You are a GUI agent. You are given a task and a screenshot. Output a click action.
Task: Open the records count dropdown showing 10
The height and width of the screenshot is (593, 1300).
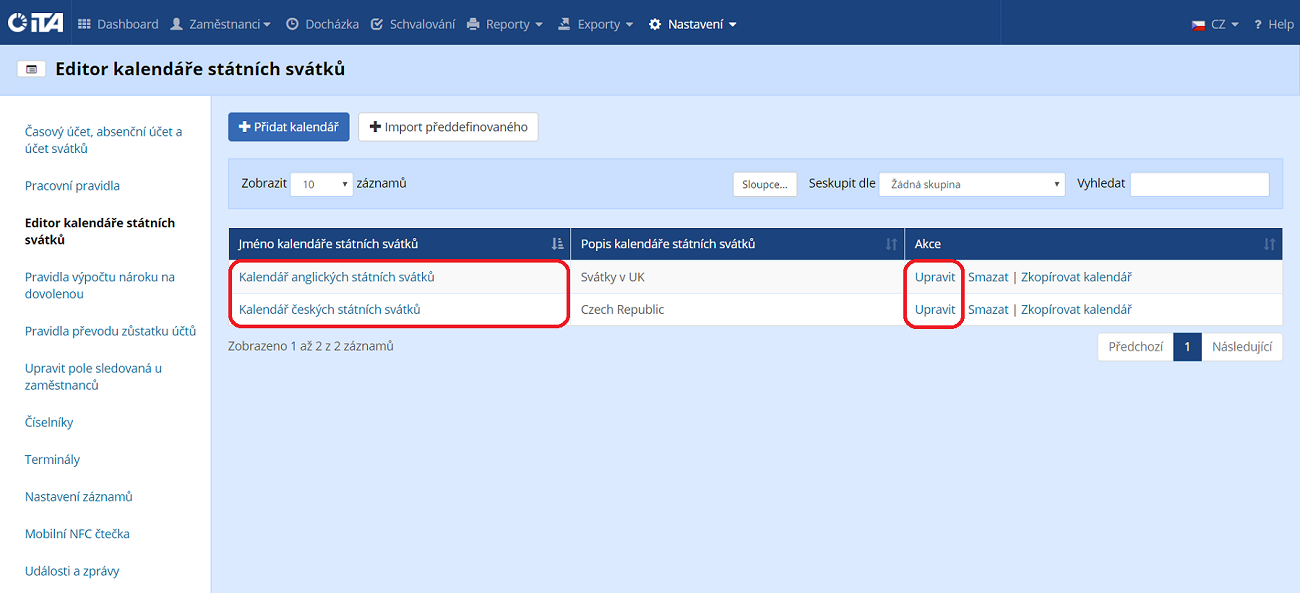pyautogui.click(x=322, y=184)
